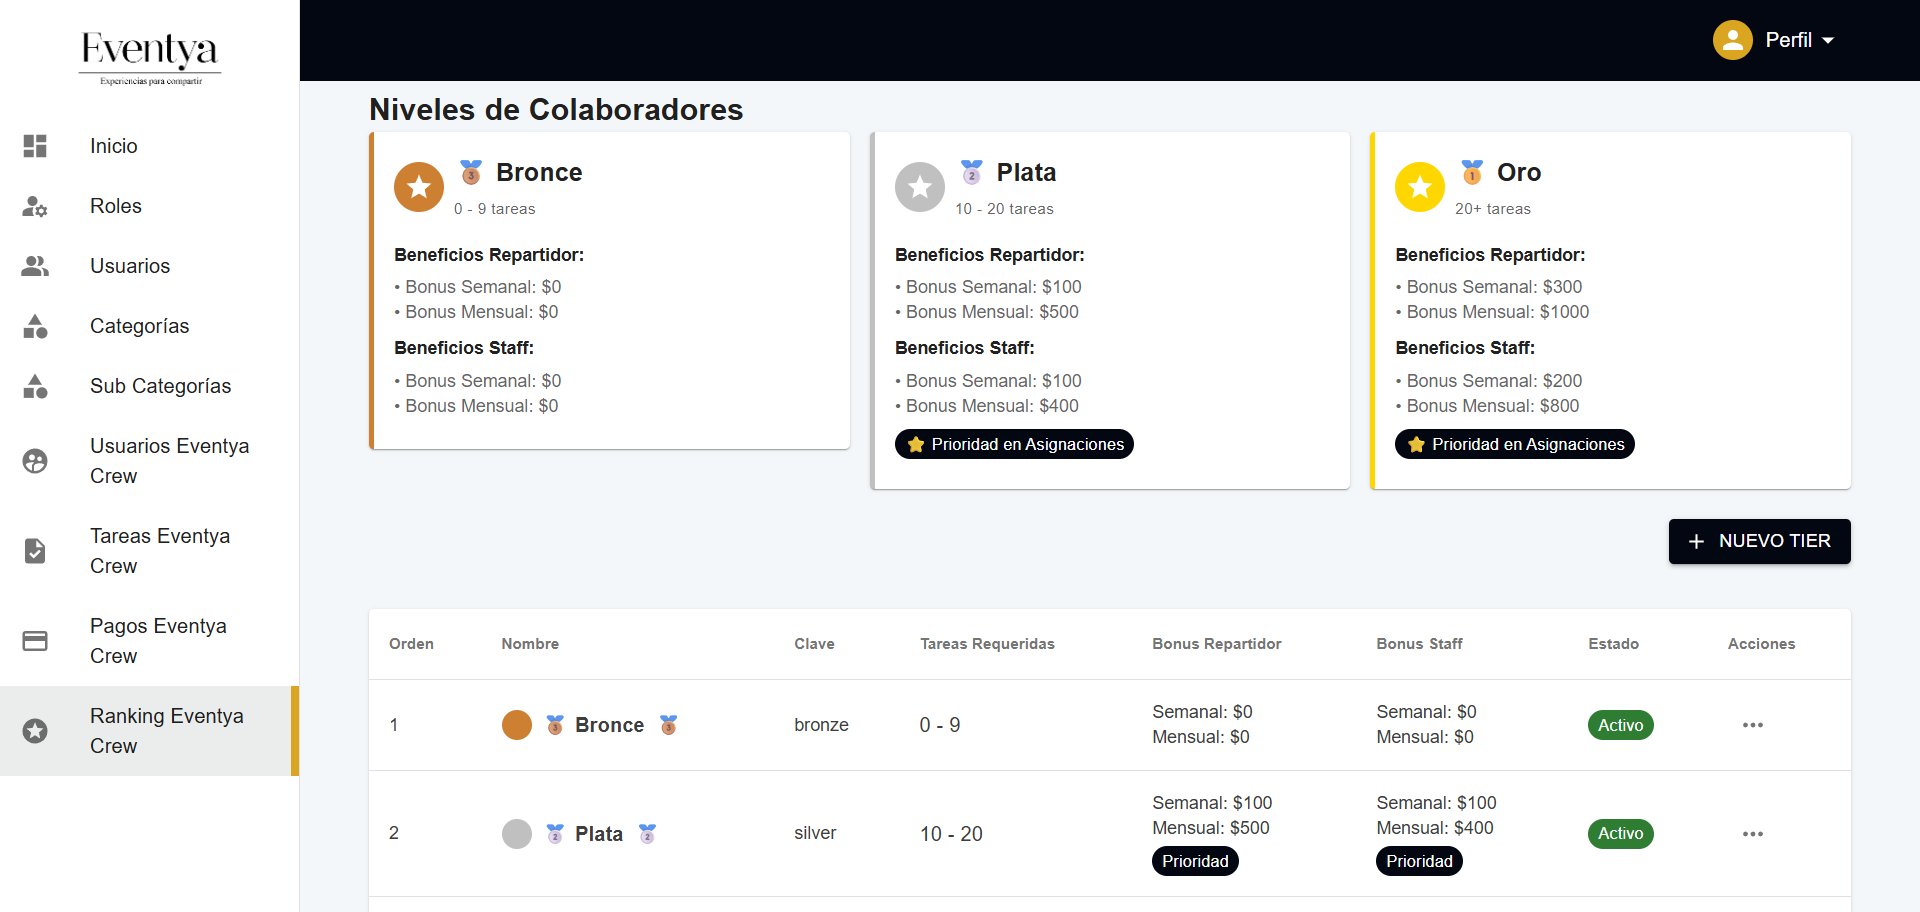Select Ranking Eventya Crew menu item
Image resolution: width=1920 pixels, height=912 pixels.
[166, 731]
